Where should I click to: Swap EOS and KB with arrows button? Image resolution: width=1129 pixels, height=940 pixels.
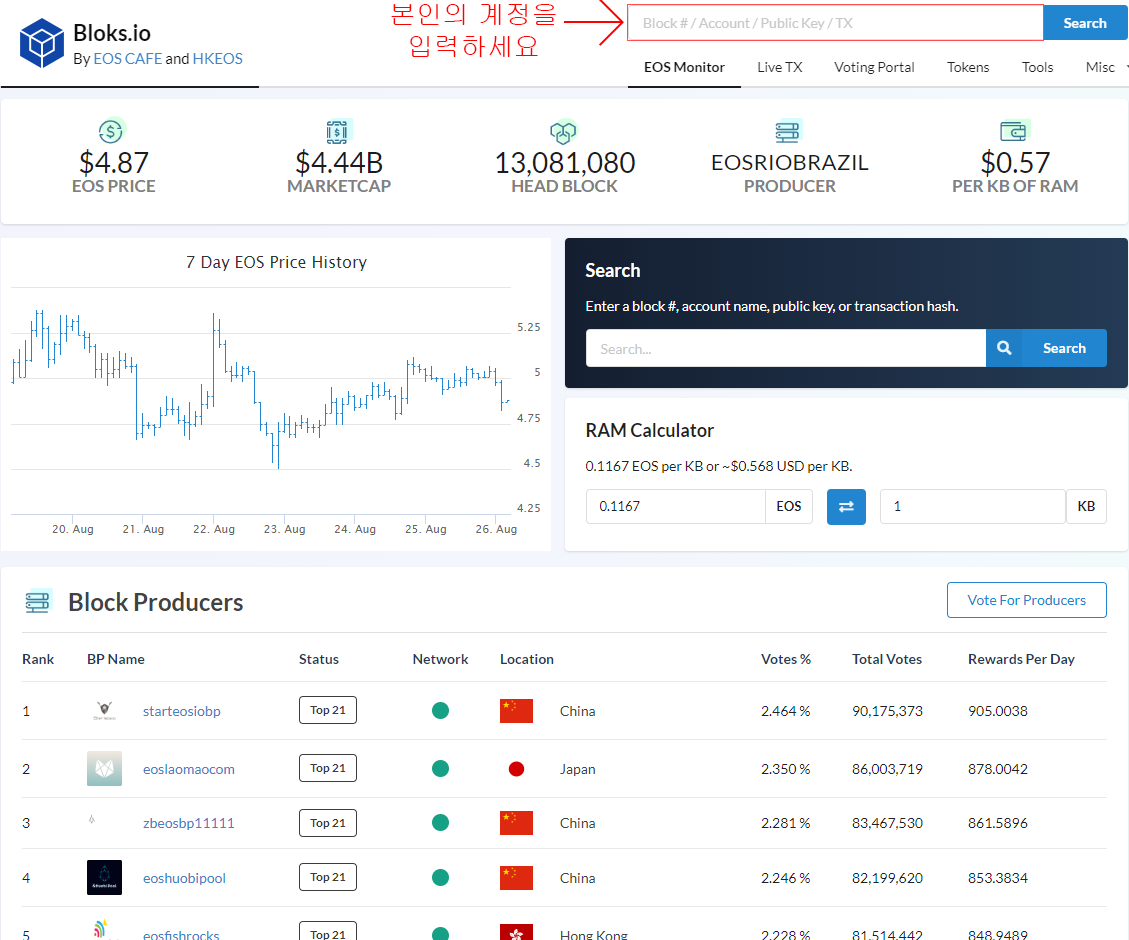click(846, 507)
